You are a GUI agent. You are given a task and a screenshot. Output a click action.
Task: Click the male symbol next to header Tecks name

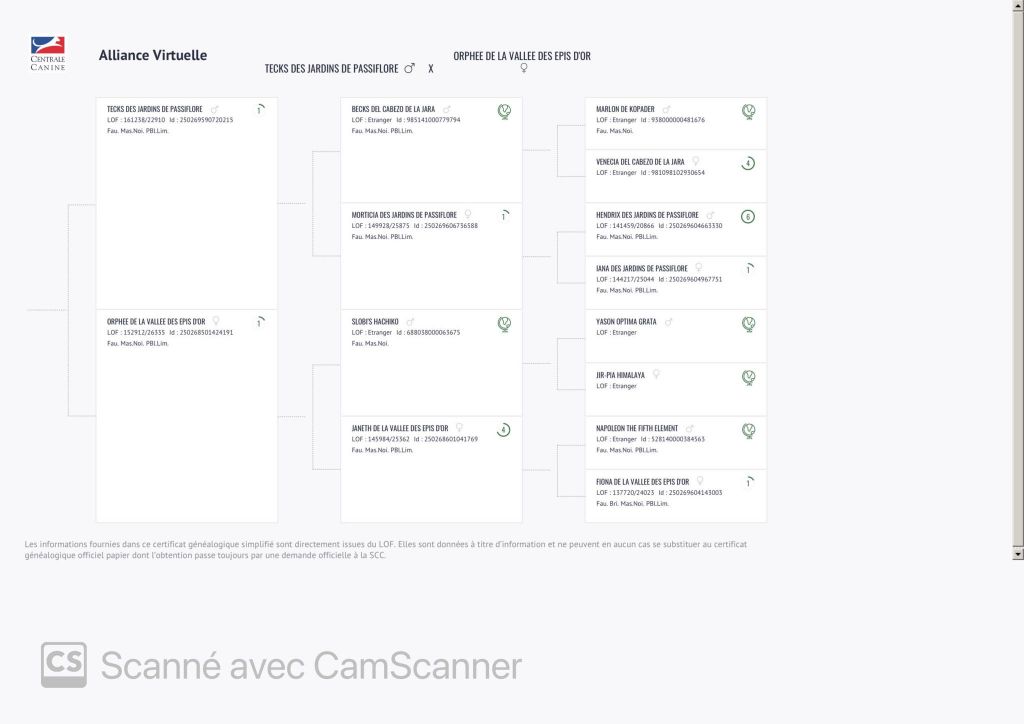(409, 69)
